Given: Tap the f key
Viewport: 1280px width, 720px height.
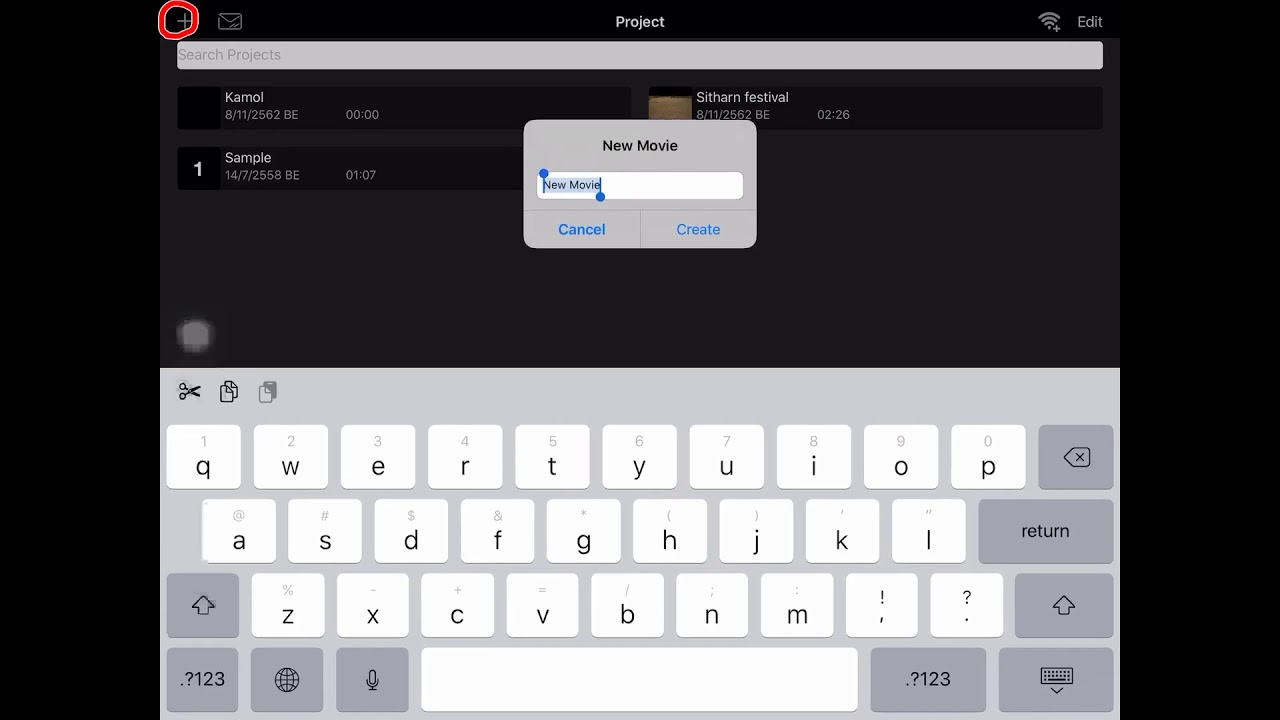Looking at the screenshot, I should click(498, 531).
